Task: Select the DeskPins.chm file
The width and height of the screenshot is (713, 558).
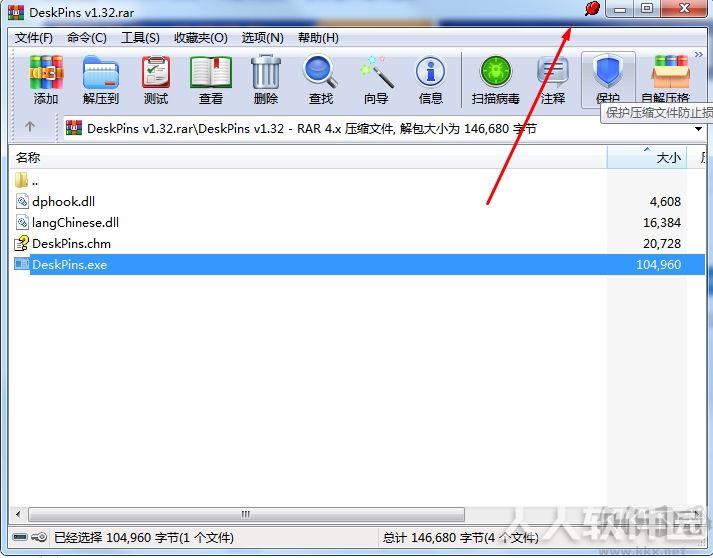Action: pos(71,244)
